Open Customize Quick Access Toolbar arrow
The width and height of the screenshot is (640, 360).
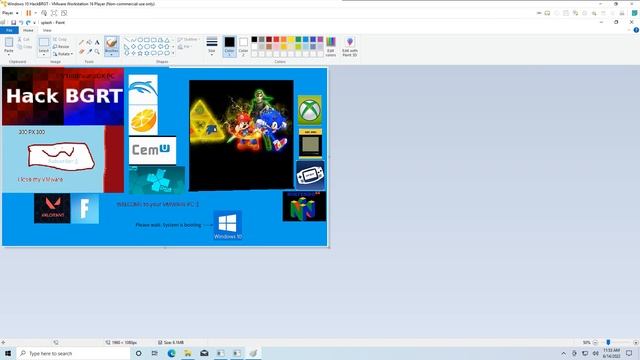[x=35, y=22]
